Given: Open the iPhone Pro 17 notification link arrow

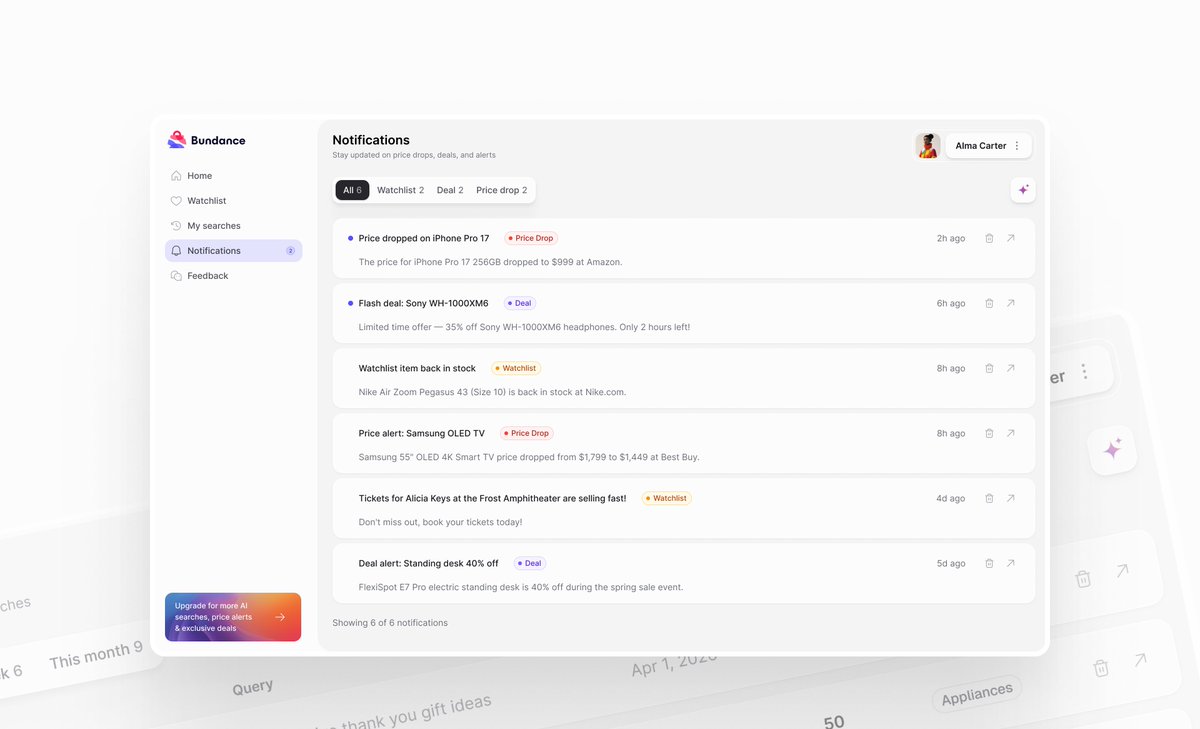Looking at the screenshot, I should [1011, 238].
